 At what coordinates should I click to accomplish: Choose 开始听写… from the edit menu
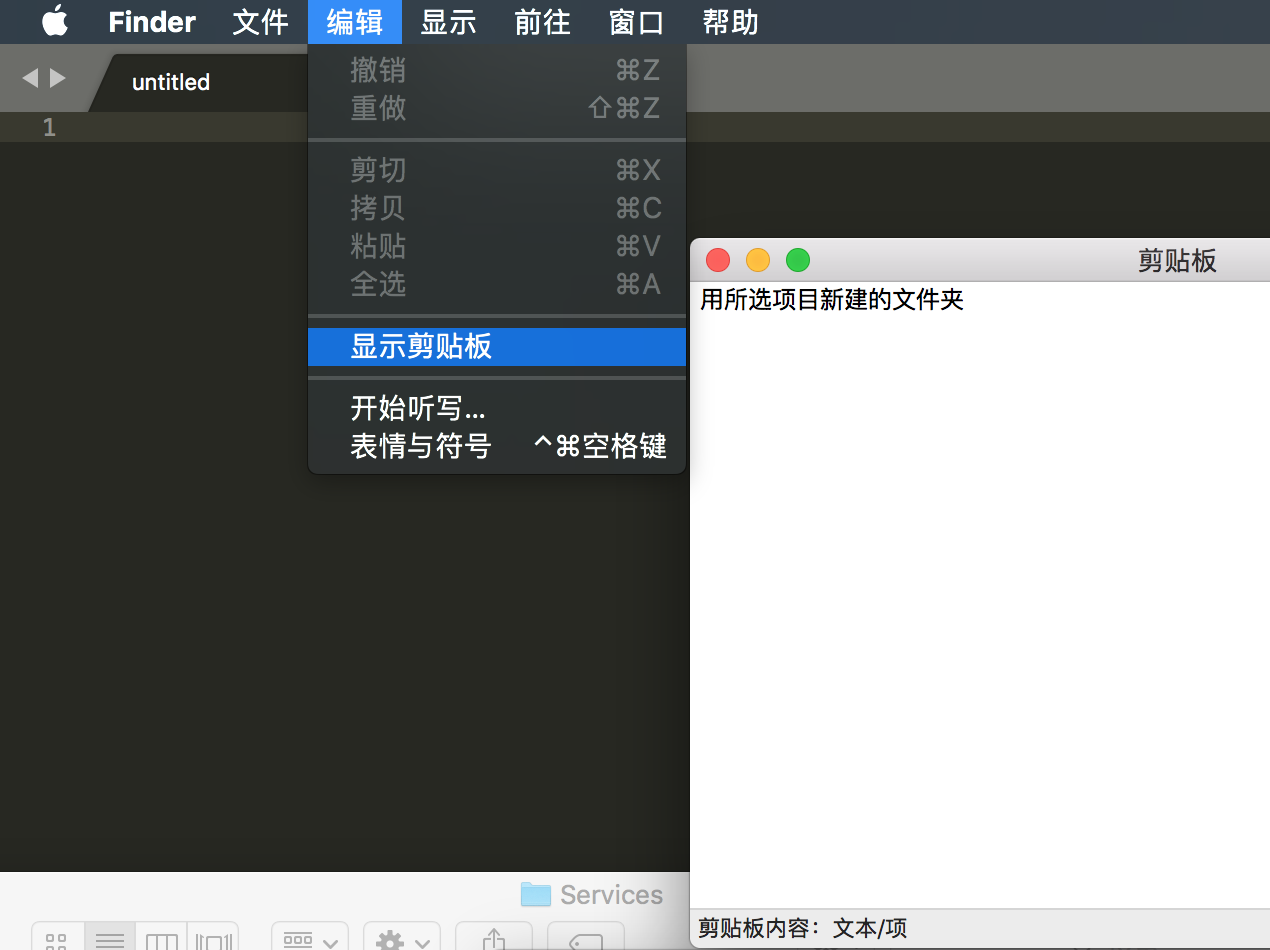click(497, 408)
